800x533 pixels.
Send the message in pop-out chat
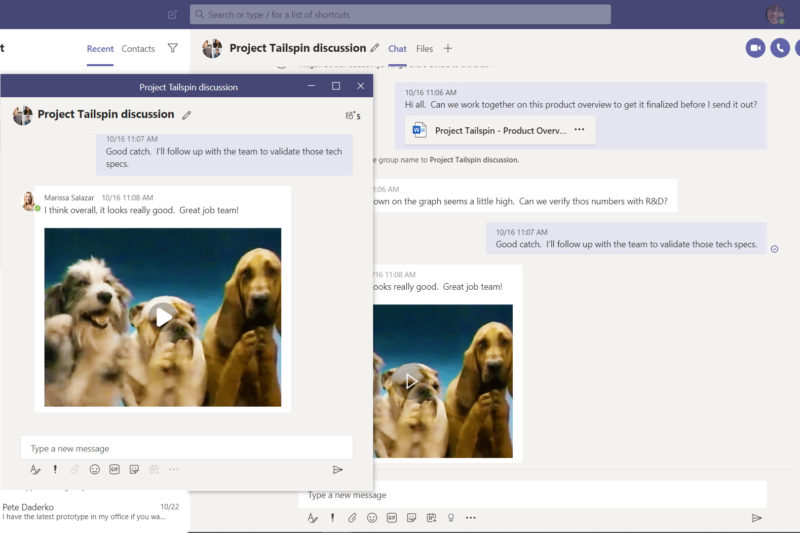coord(337,469)
